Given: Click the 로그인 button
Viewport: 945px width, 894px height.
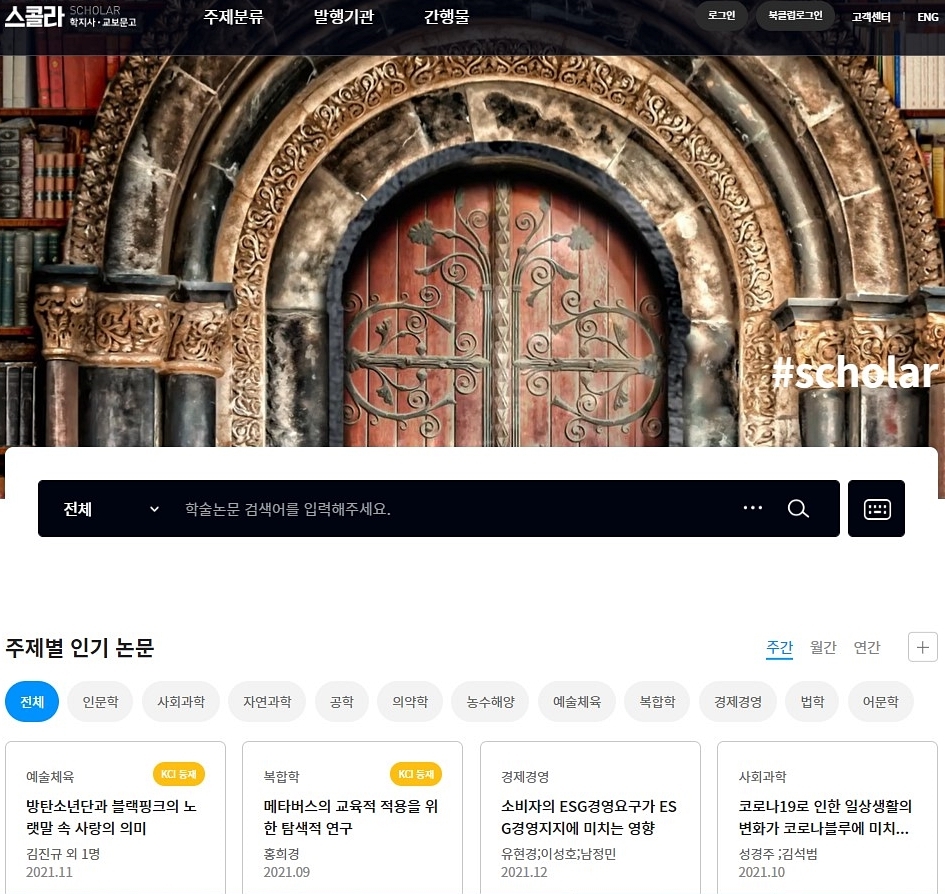Looking at the screenshot, I should click(721, 16).
